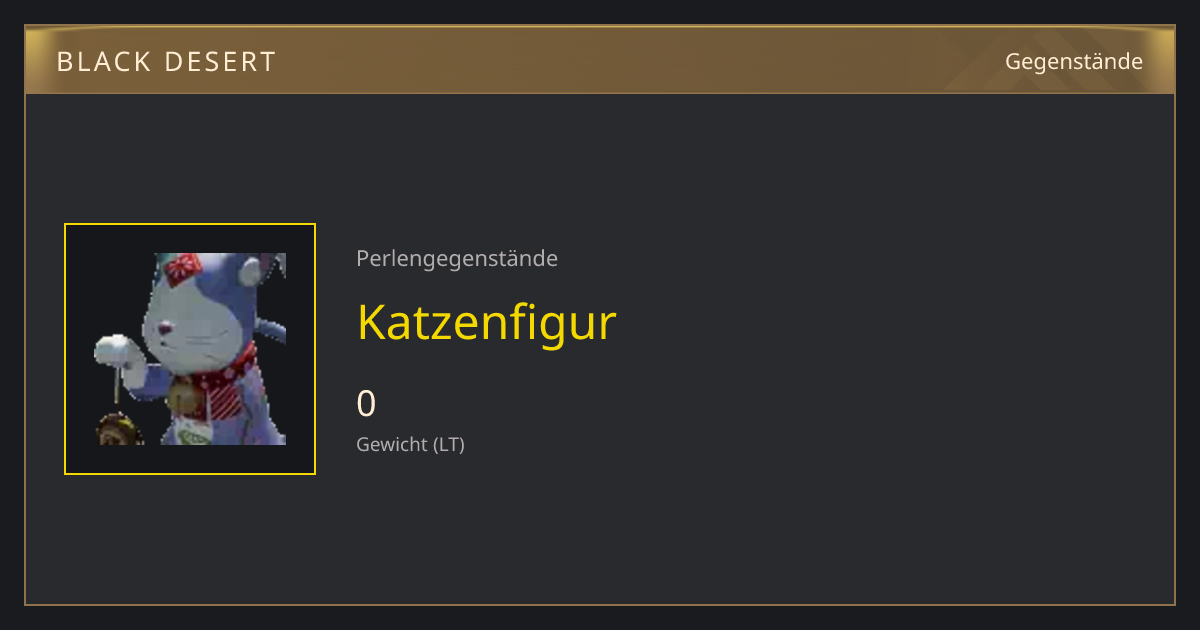Image resolution: width=1200 pixels, height=630 pixels.
Task: Click the red flower bow on cat's head
Action: [x=184, y=266]
